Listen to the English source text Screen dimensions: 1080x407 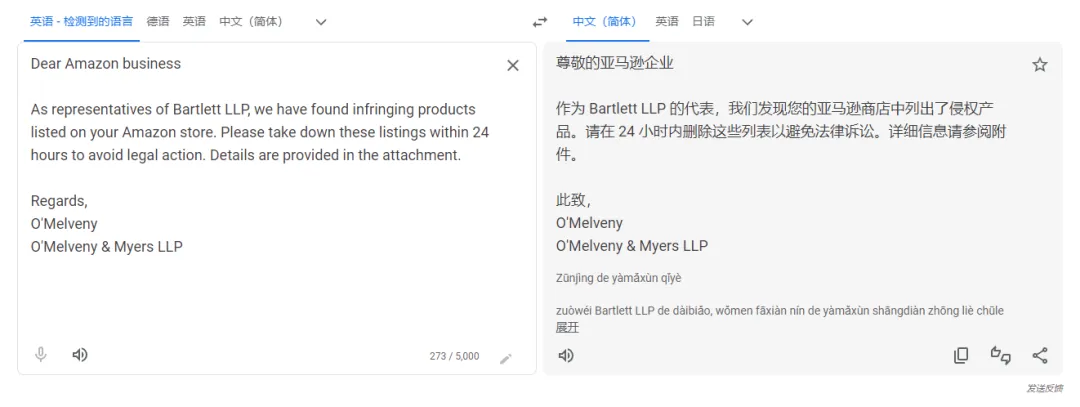(80, 355)
